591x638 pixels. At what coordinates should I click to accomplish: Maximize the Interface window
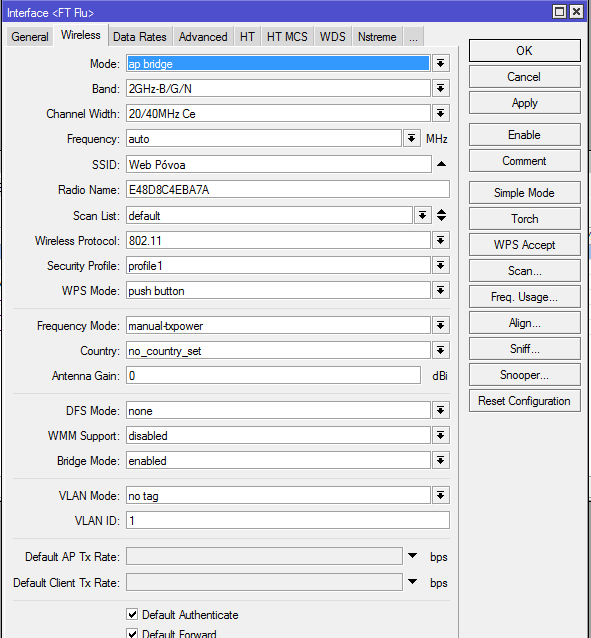(560, 11)
